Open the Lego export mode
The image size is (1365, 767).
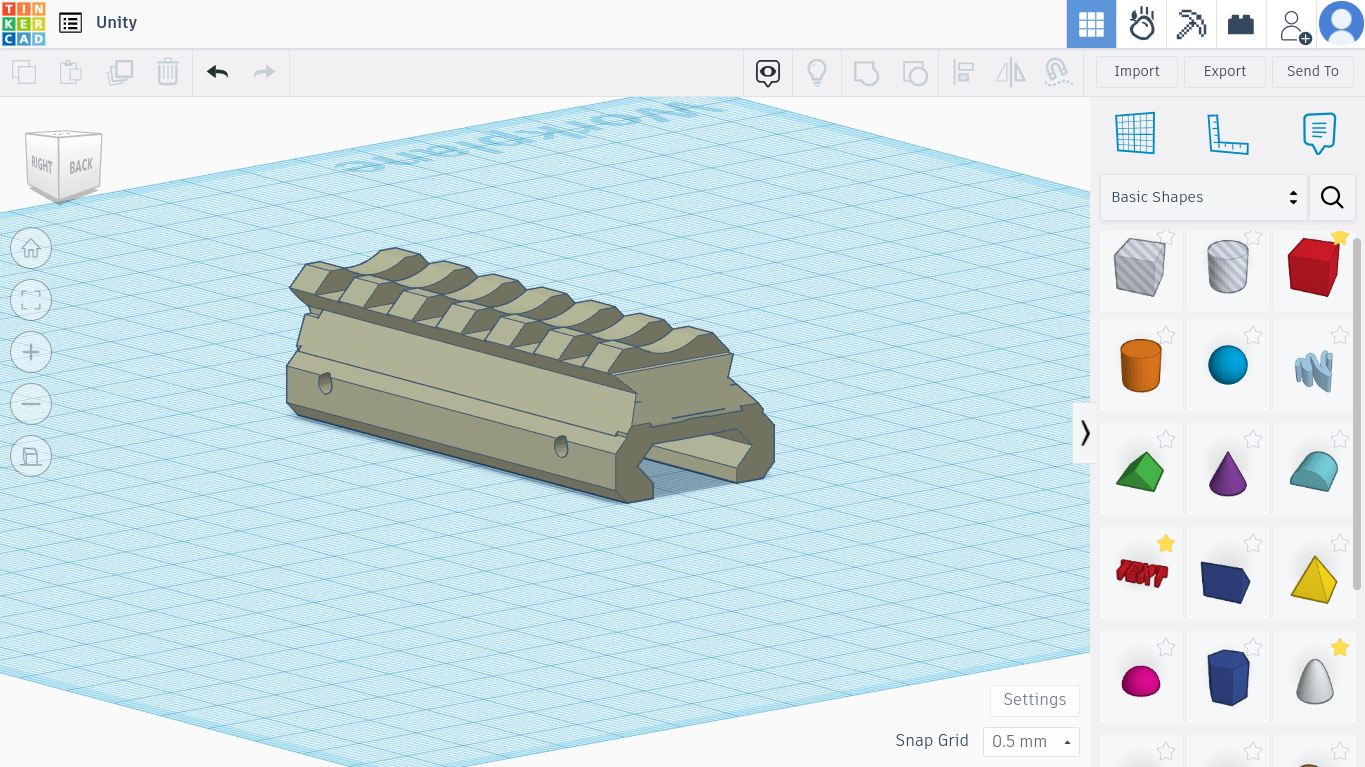(1240, 23)
